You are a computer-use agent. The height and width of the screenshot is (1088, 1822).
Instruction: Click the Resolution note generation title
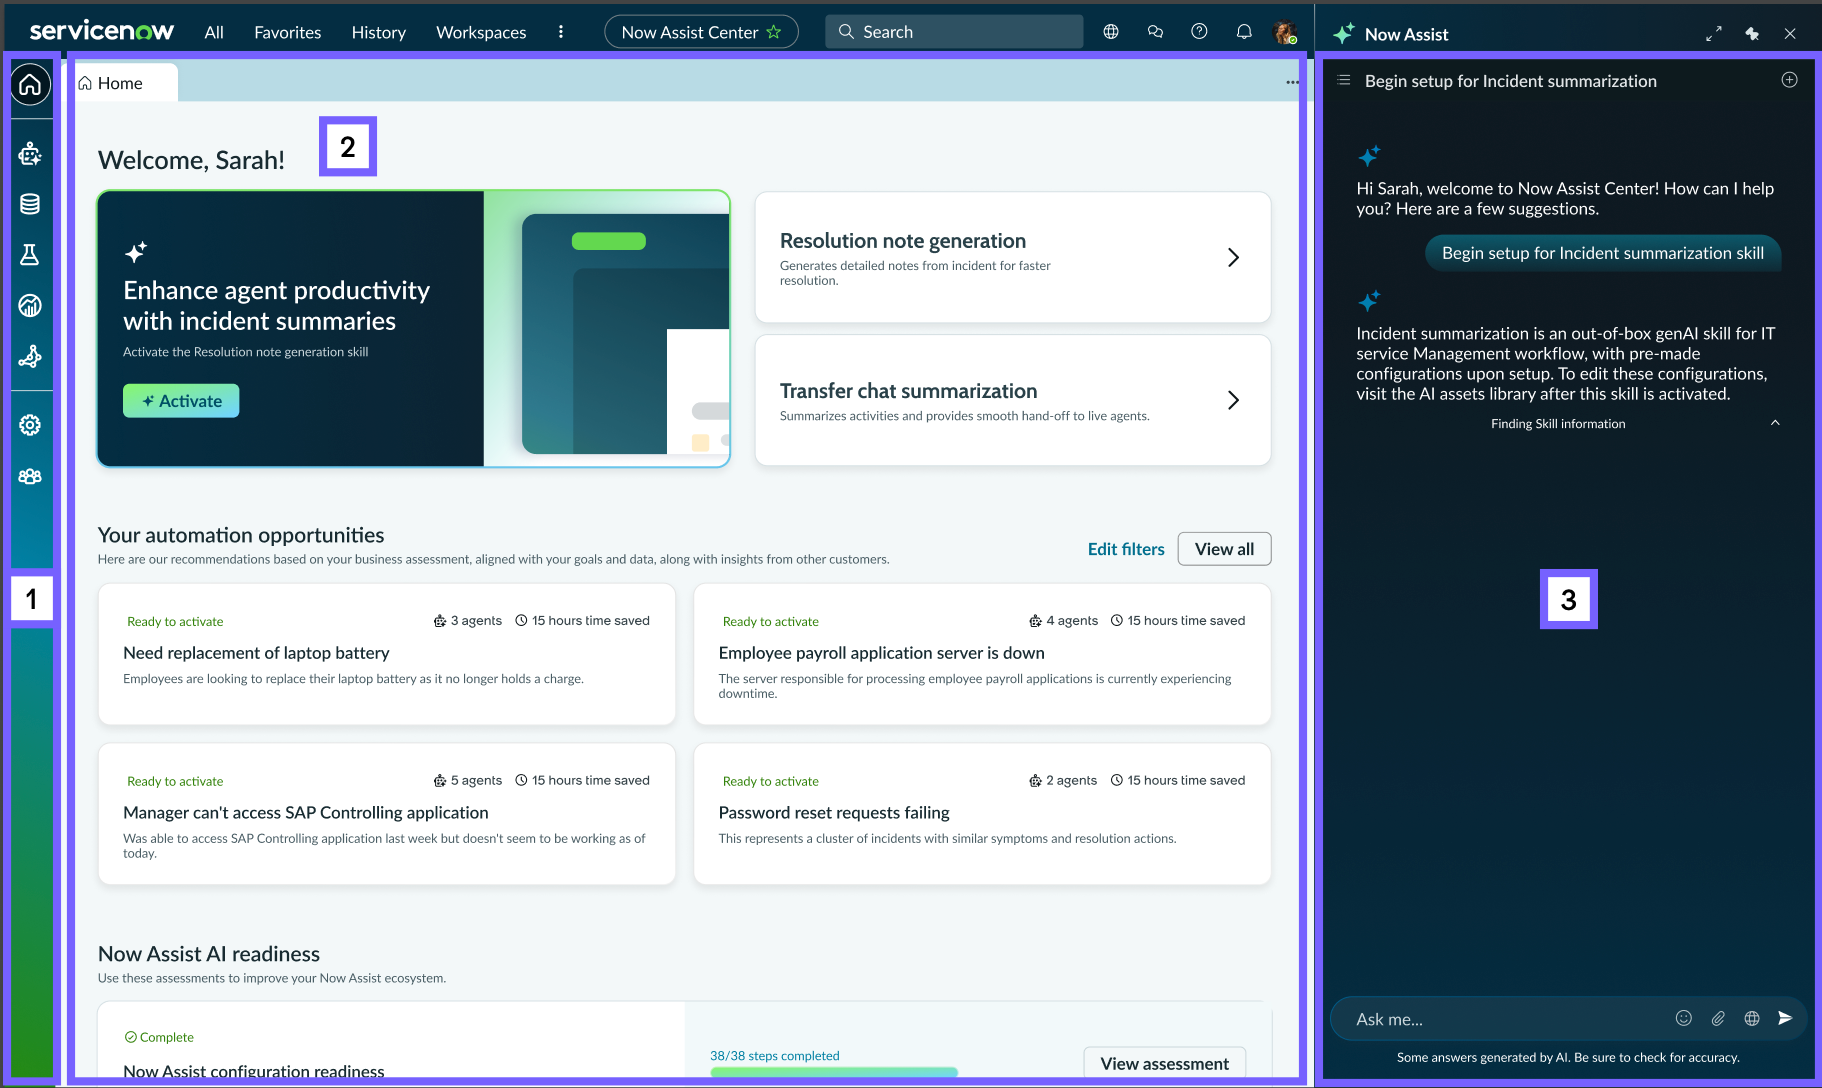(903, 241)
